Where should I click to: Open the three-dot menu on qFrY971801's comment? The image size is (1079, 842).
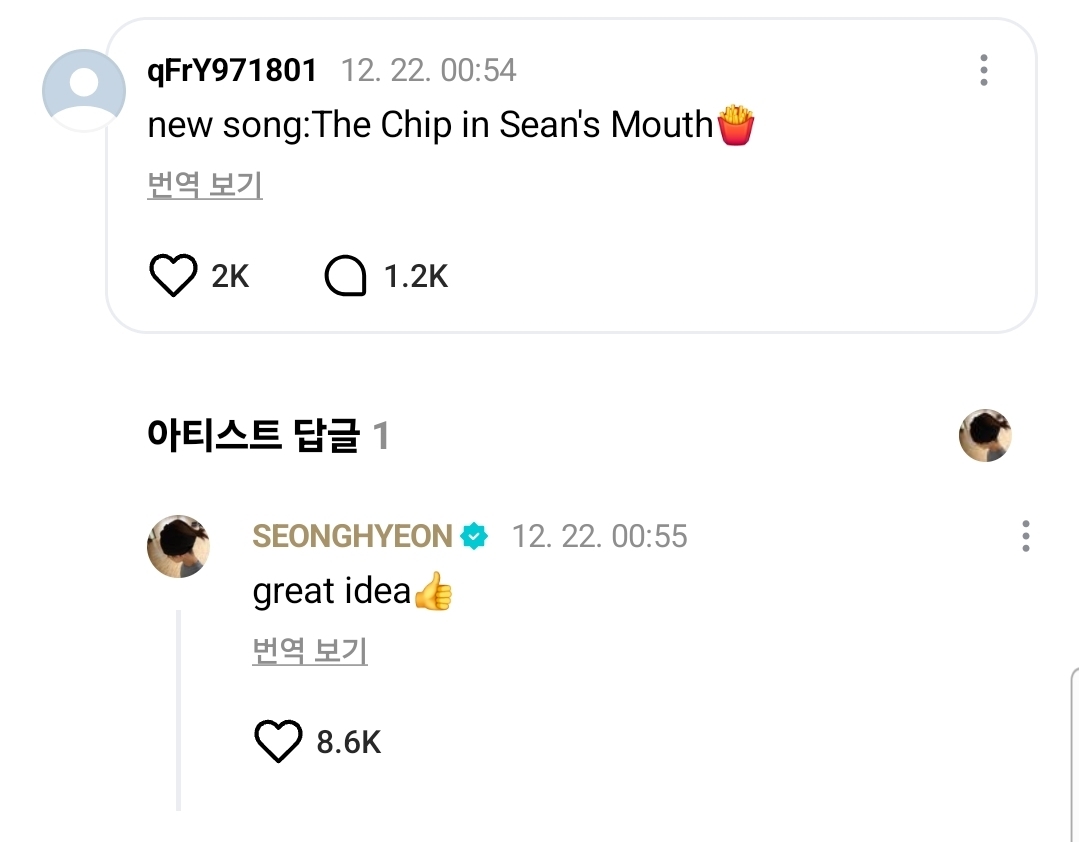984,70
